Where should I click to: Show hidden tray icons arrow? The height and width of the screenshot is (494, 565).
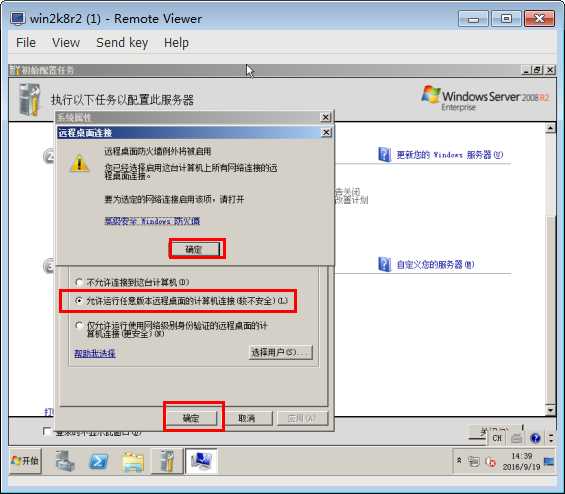(x=459, y=460)
